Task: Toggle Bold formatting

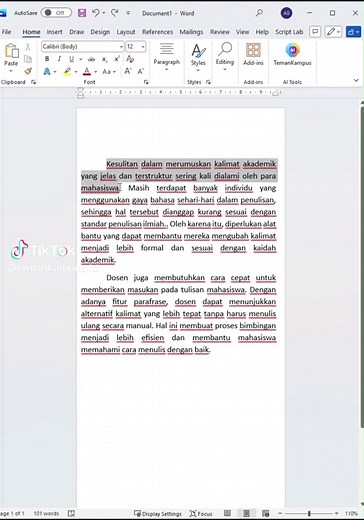Action: [x=47, y=59]
